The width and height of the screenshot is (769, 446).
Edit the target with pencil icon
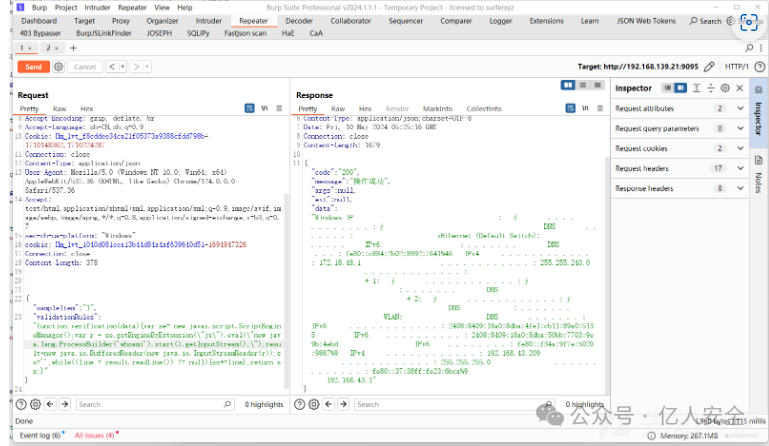click(709, 66)
